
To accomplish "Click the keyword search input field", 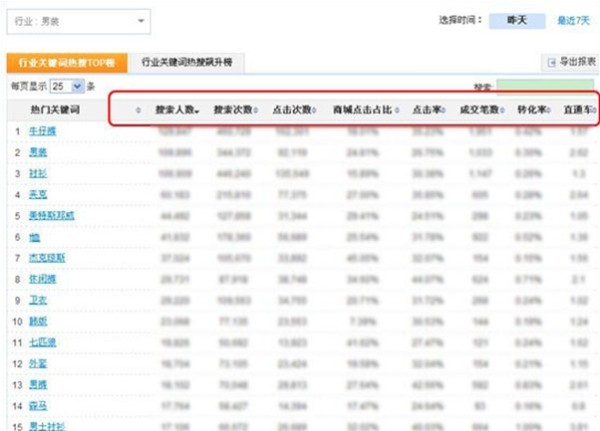I will point(546,87).
